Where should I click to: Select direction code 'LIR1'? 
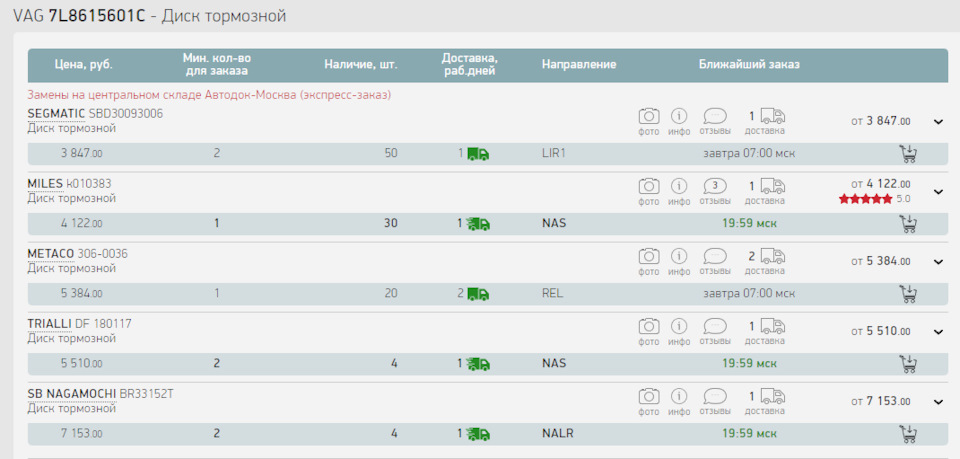554,154
